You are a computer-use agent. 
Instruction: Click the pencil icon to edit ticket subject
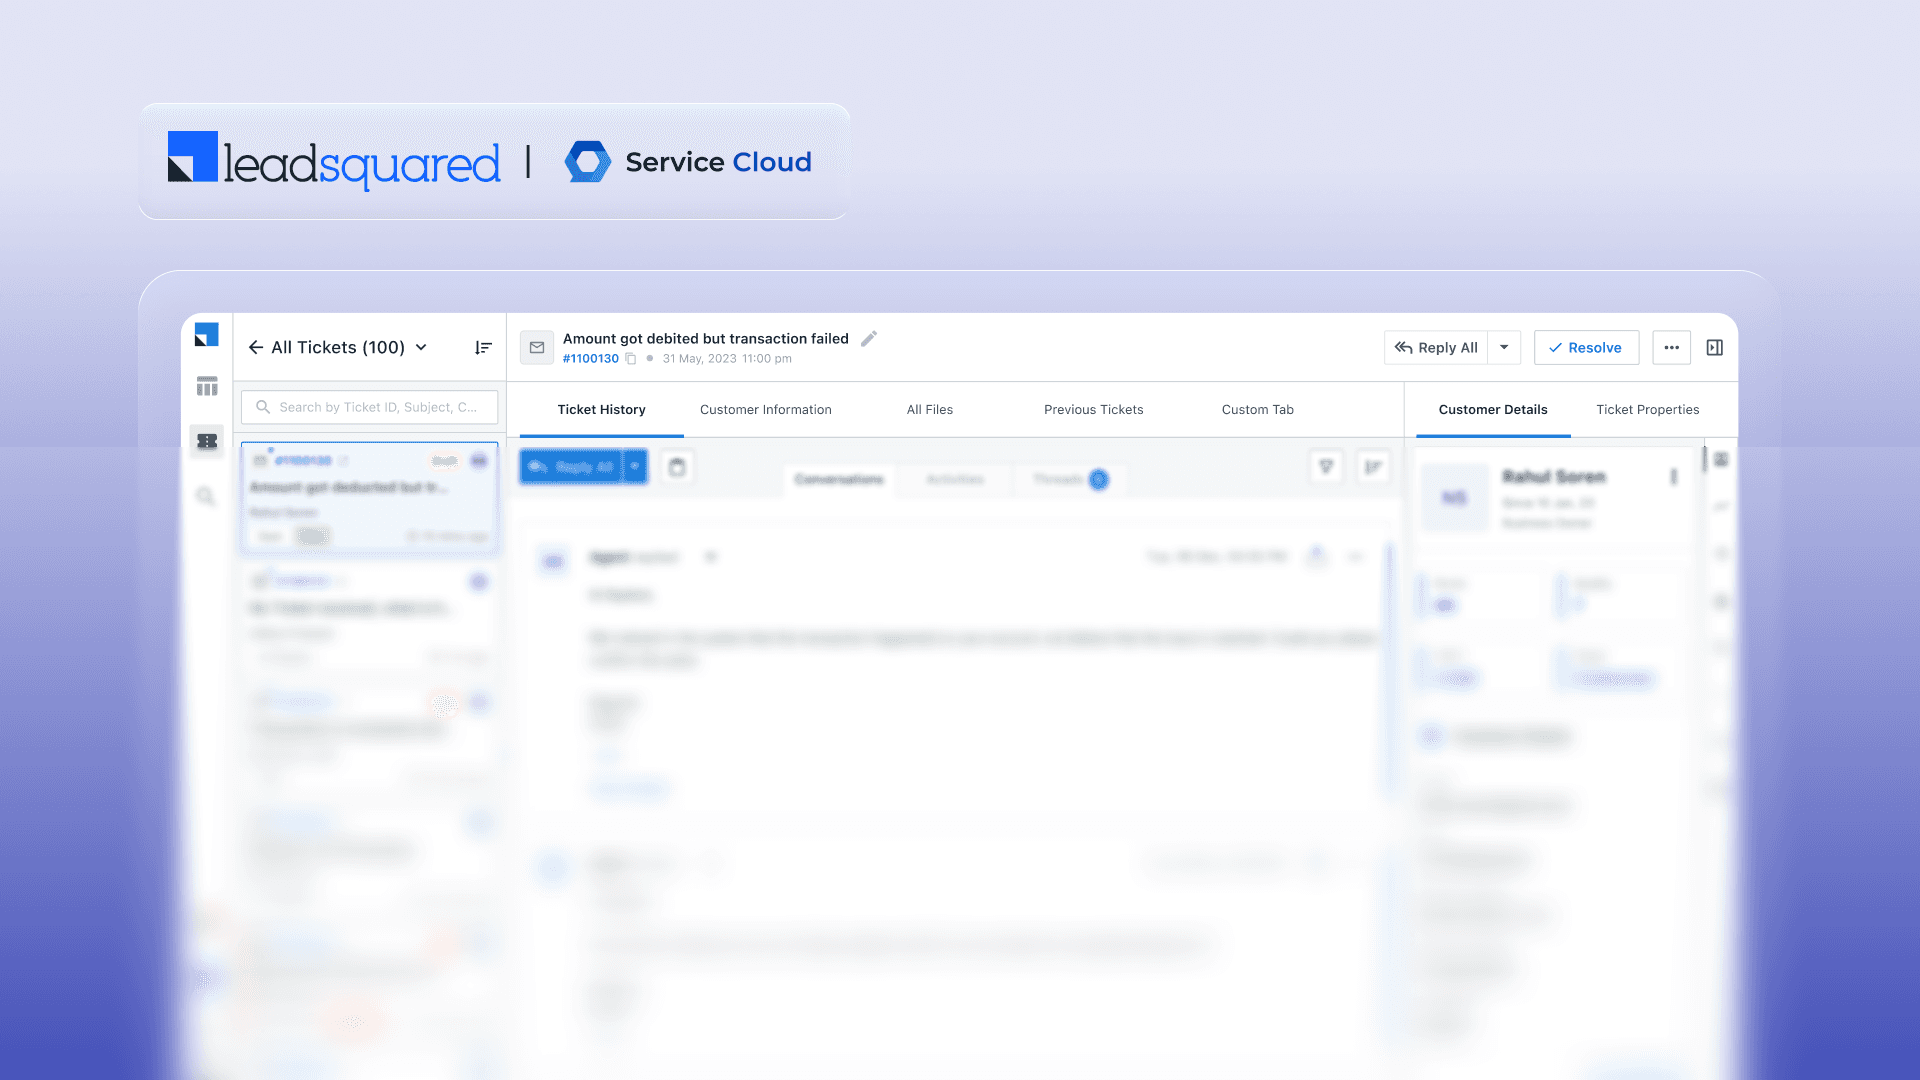tap(869, 339)
